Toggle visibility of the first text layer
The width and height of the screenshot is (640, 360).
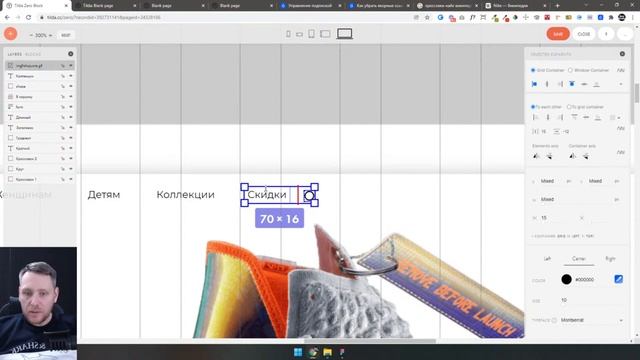(x=71, y=76)
